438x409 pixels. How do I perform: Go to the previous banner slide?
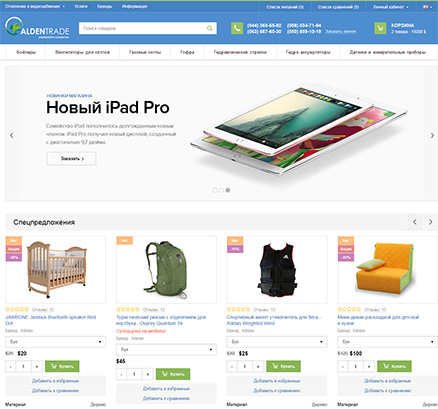pos(12,135)
